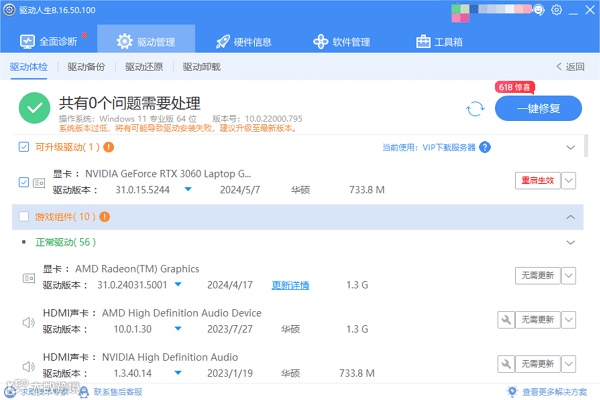
Task: Click the warning icon next to 可升级驱动
Action: tap(109, 147)
